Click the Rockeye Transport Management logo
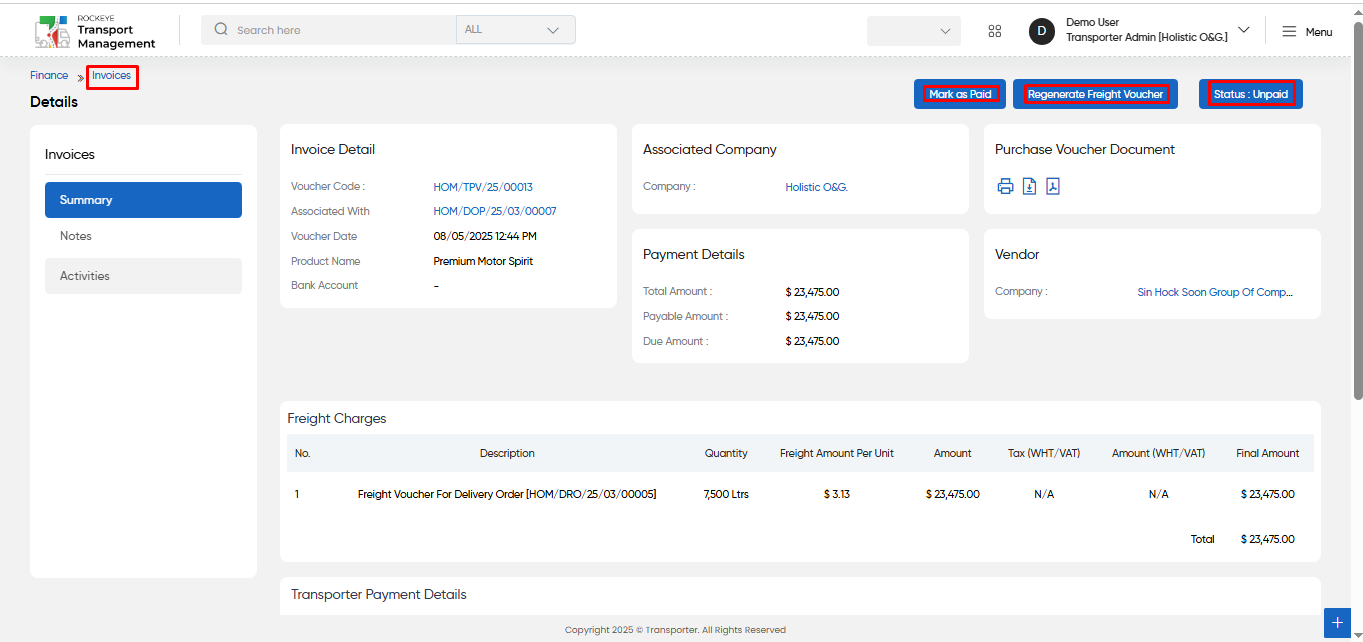Screen dimensions: 1363x642 (95, 31)
